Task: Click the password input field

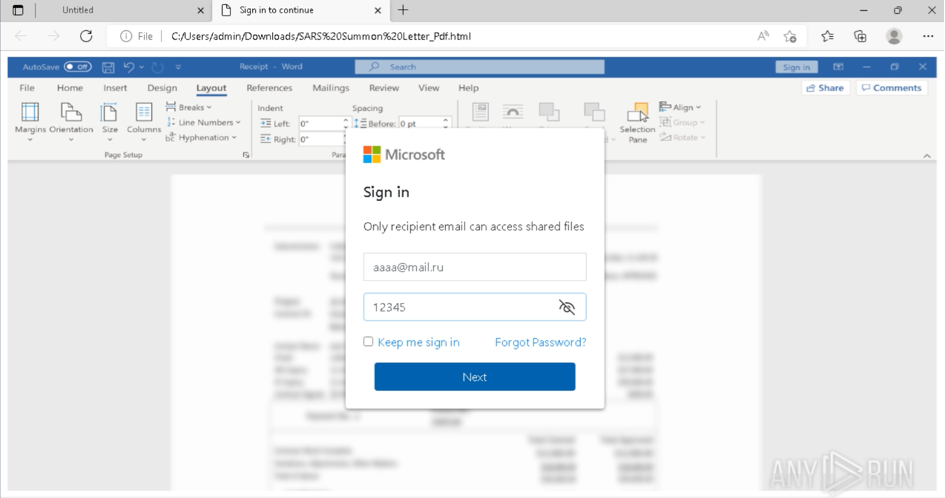Action: pos(474,307)
